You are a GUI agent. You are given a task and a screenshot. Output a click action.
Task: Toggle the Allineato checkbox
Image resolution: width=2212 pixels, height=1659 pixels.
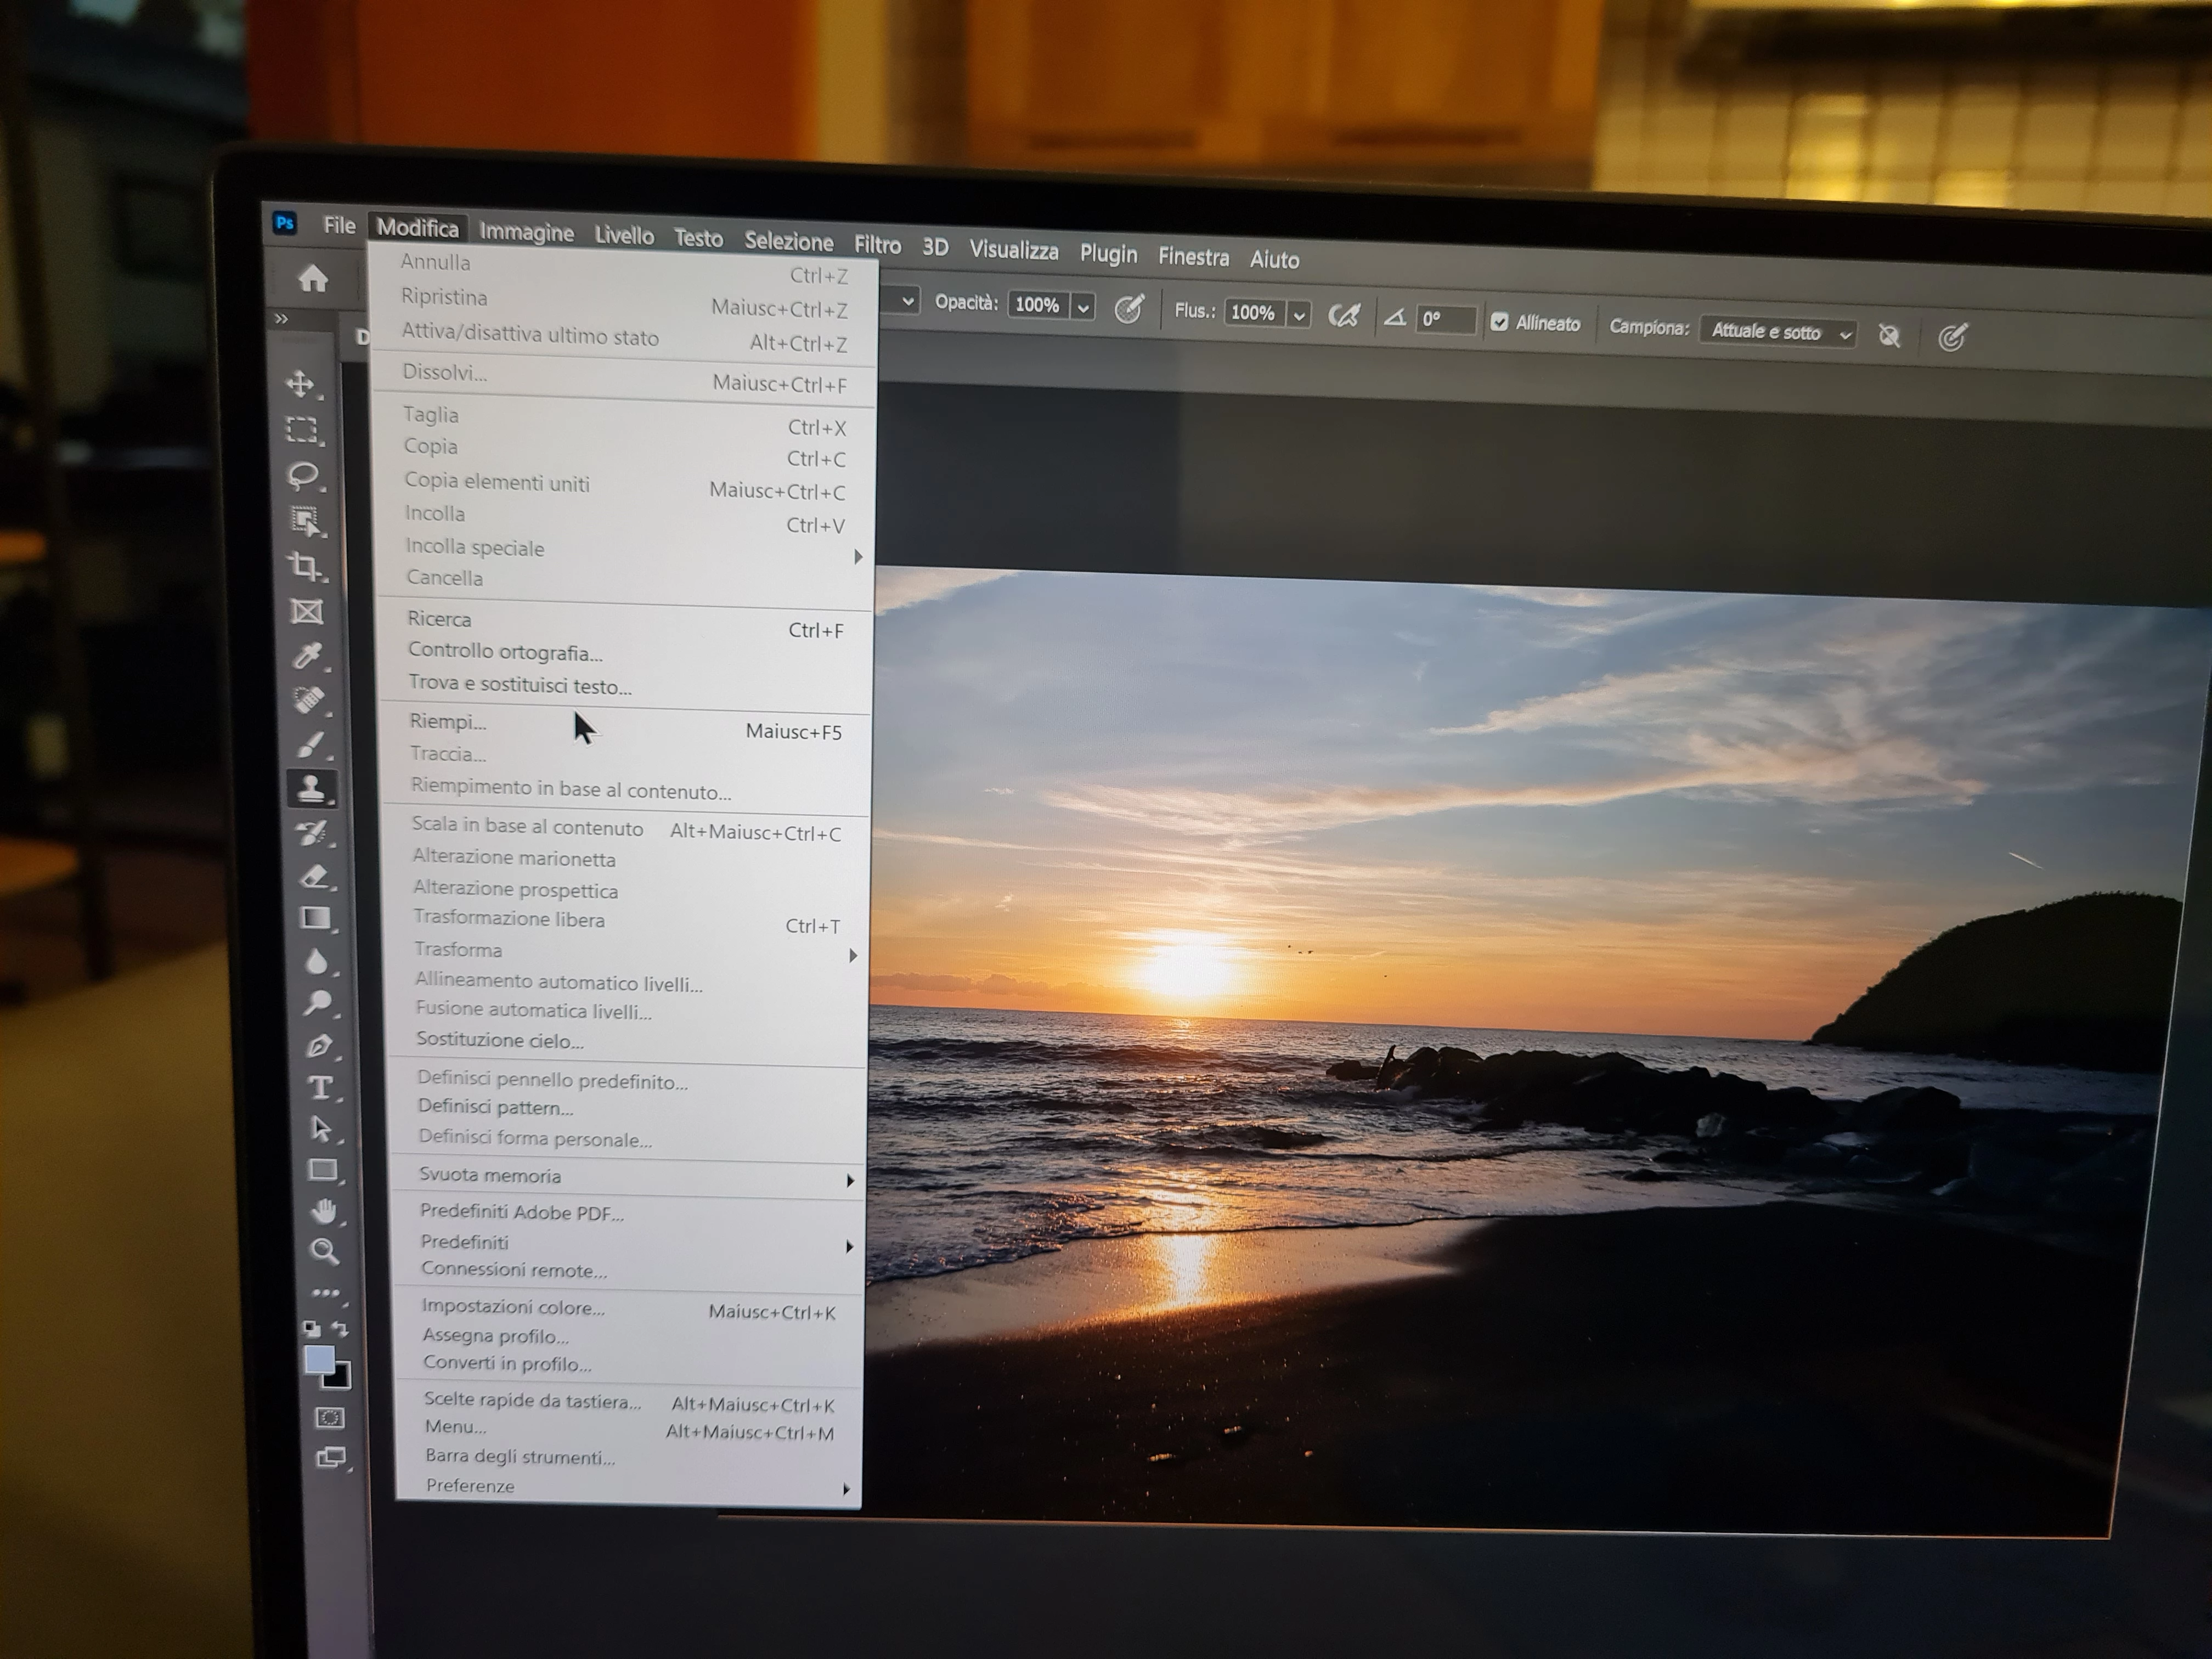point(1499,322)
